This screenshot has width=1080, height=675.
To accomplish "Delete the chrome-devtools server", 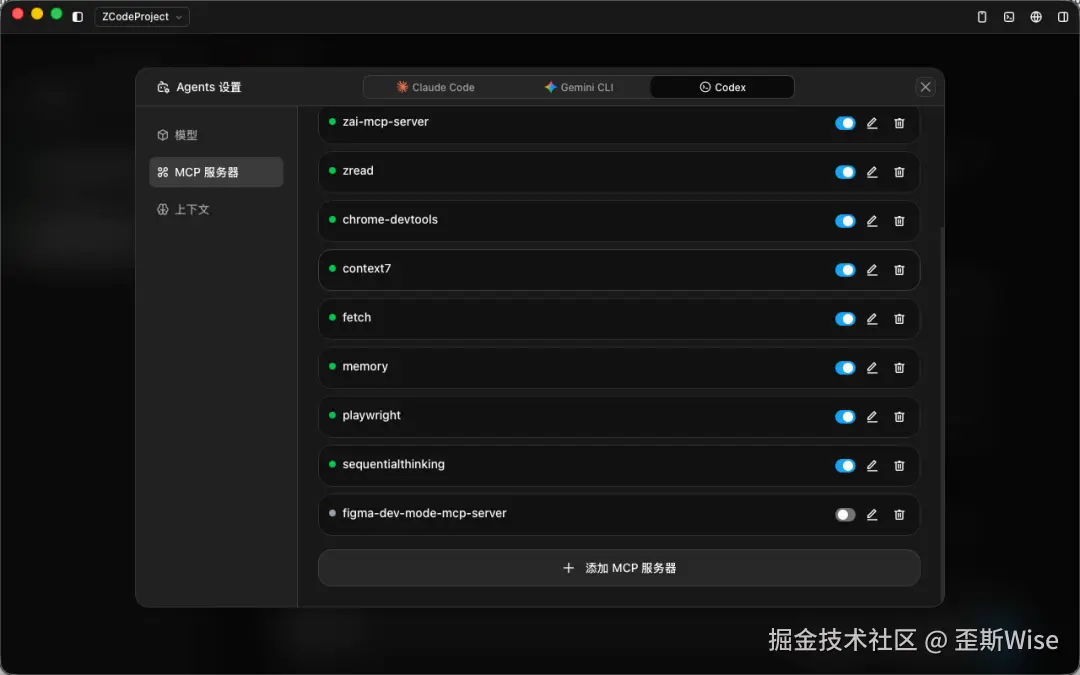I will pos(899,221).
